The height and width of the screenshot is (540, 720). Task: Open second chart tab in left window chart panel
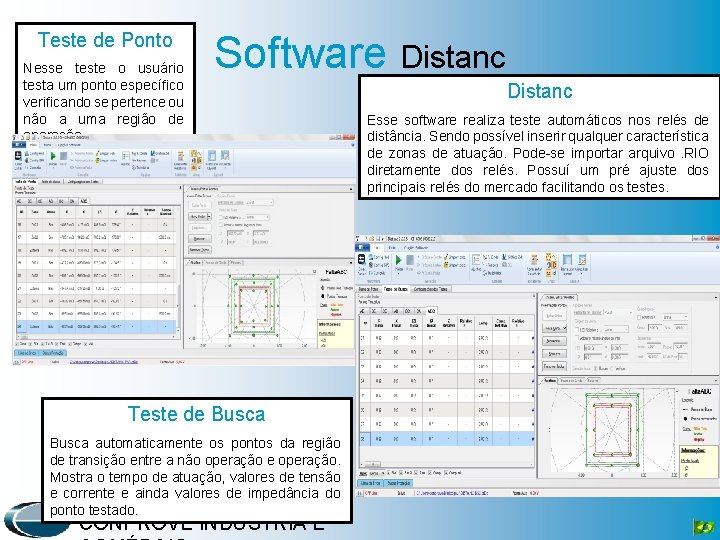click(215, 263)
